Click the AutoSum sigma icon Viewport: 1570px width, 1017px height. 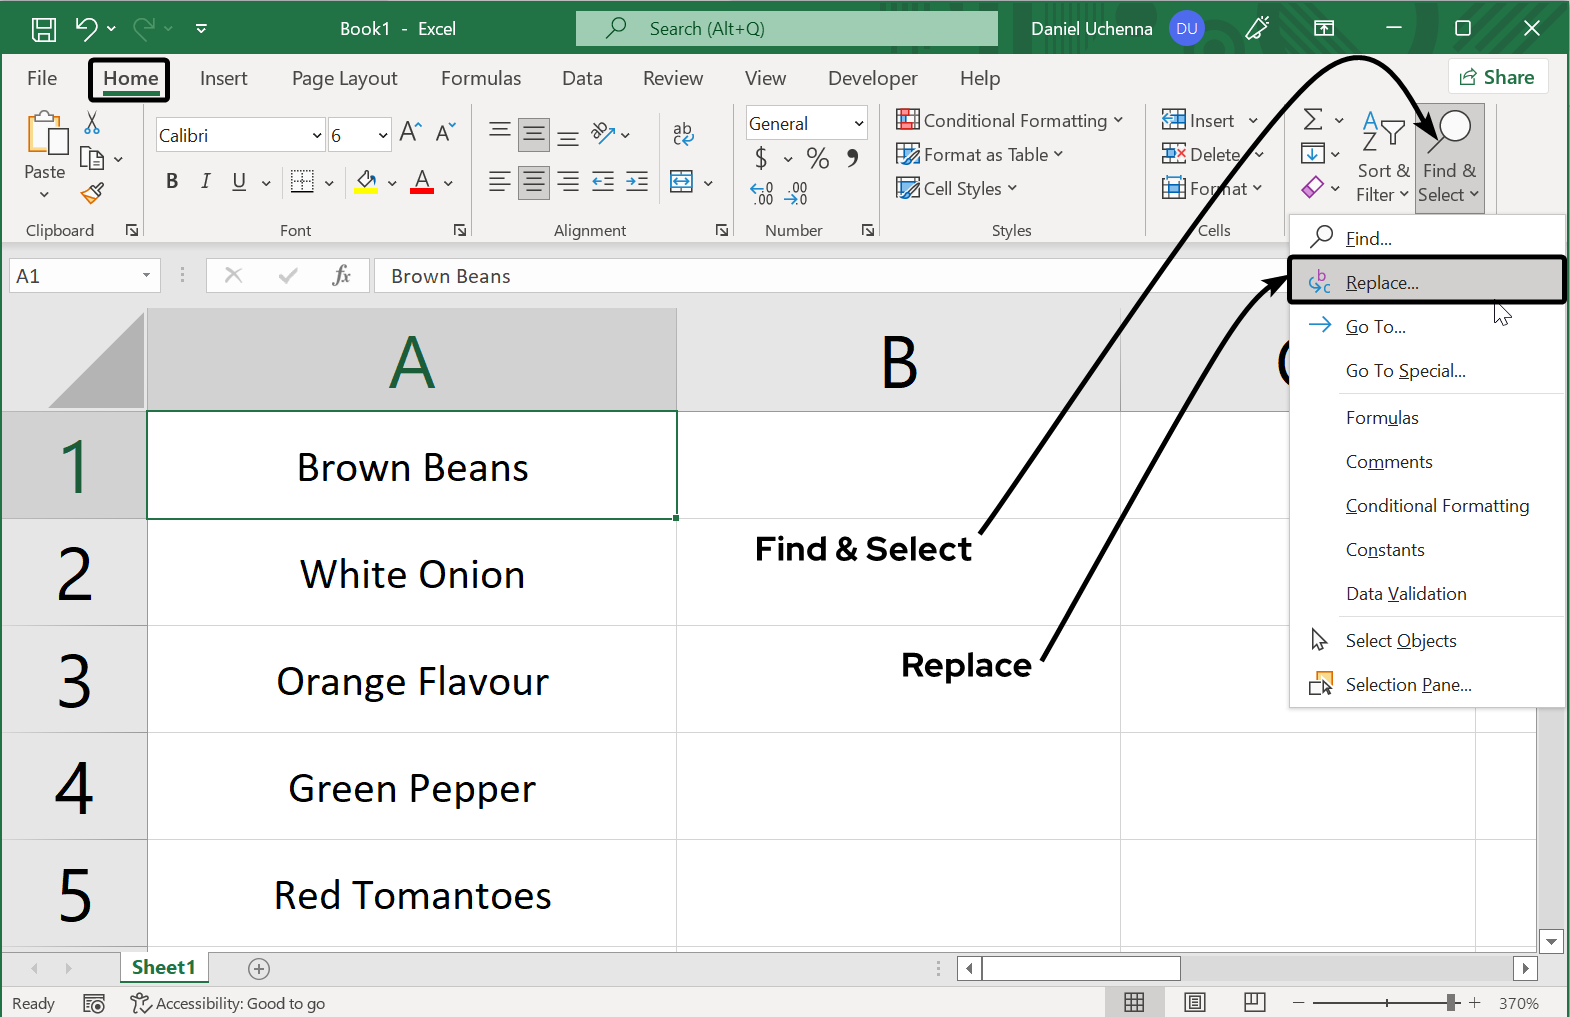(x=1313, y=120)
